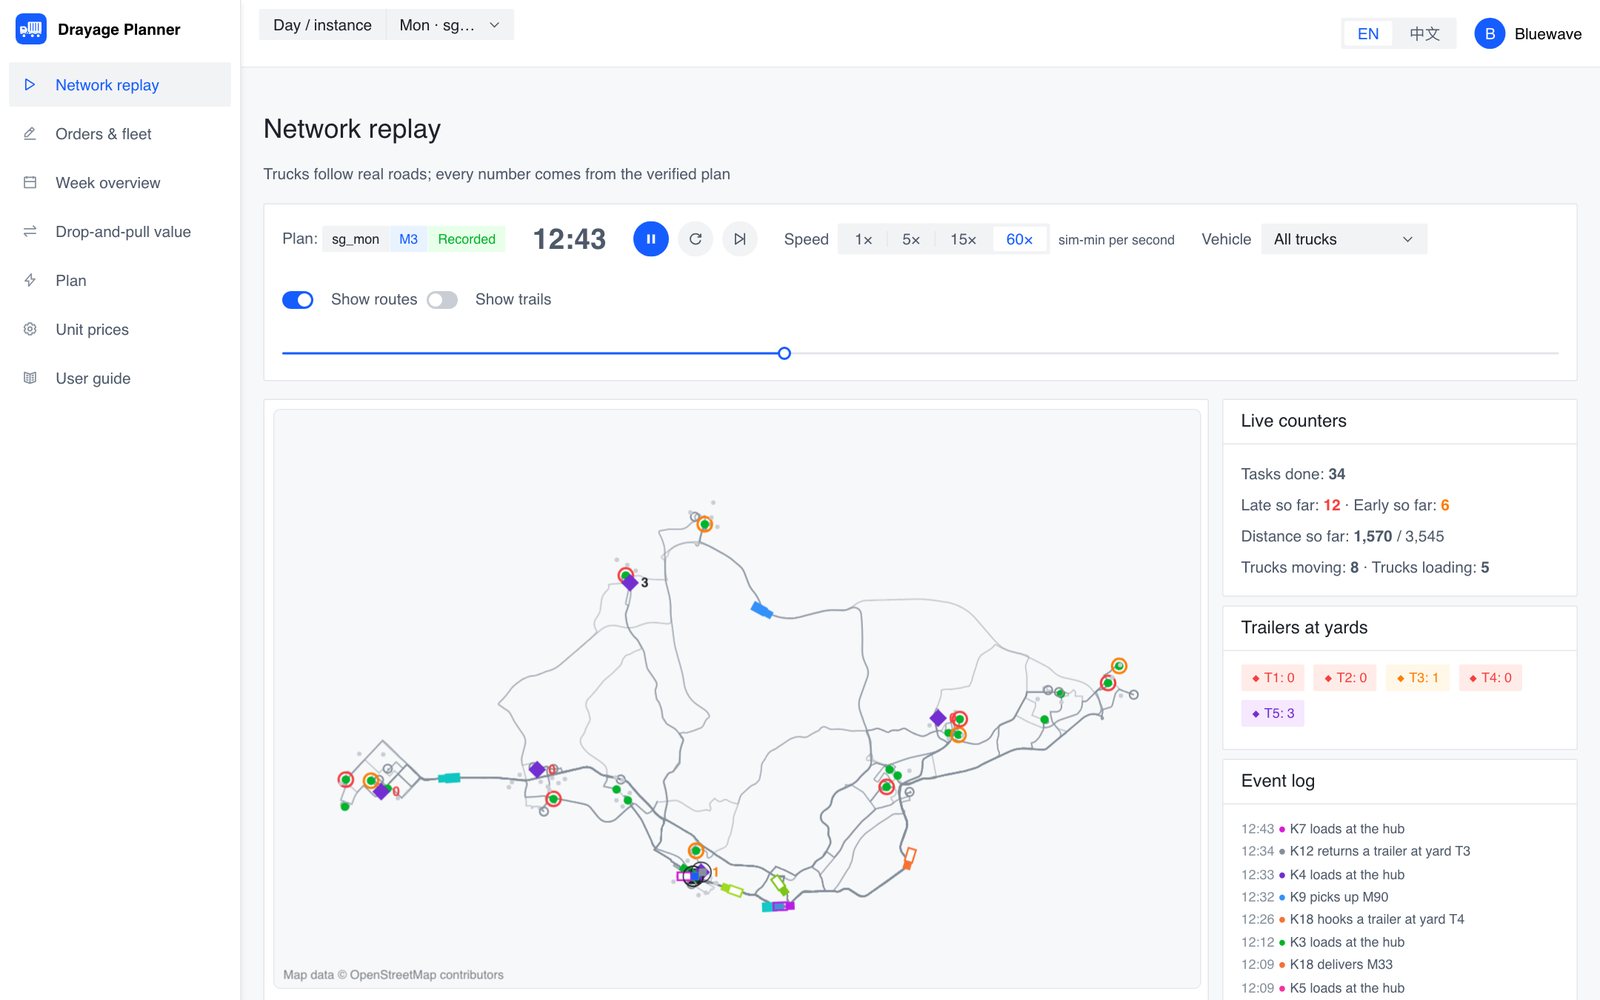Click the Drayage Planner truck logo
The width and height of the screenshot is (1600, 1000).
31,29
